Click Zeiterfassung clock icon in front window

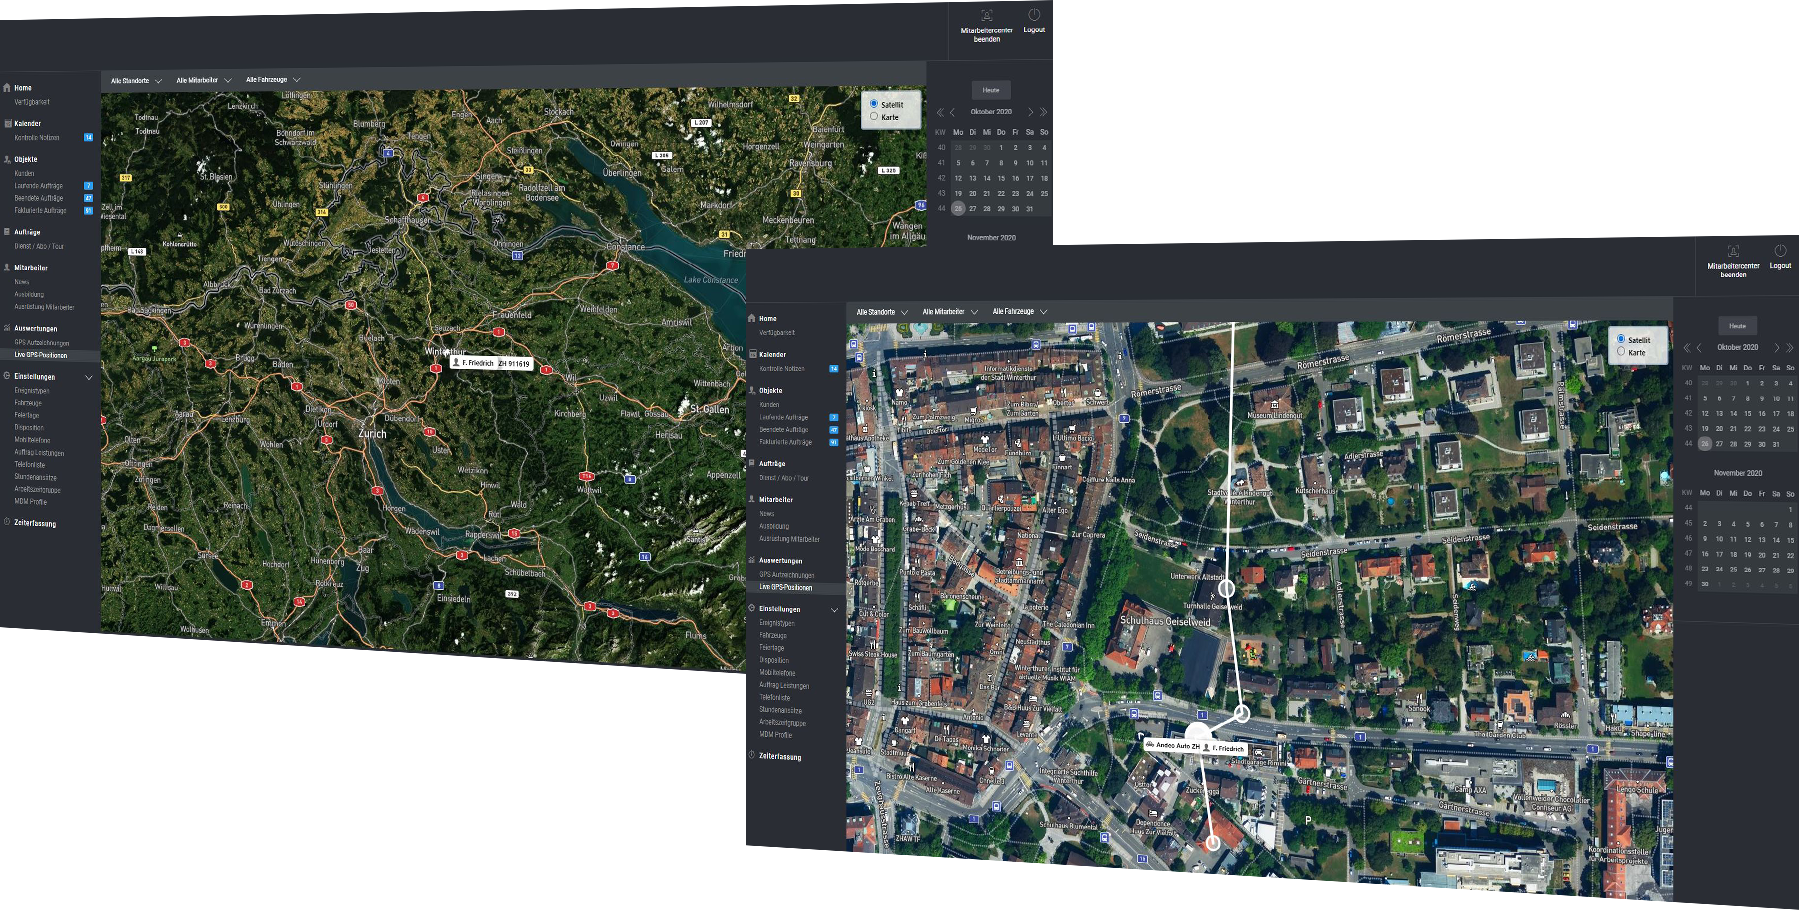pos(752,755)
